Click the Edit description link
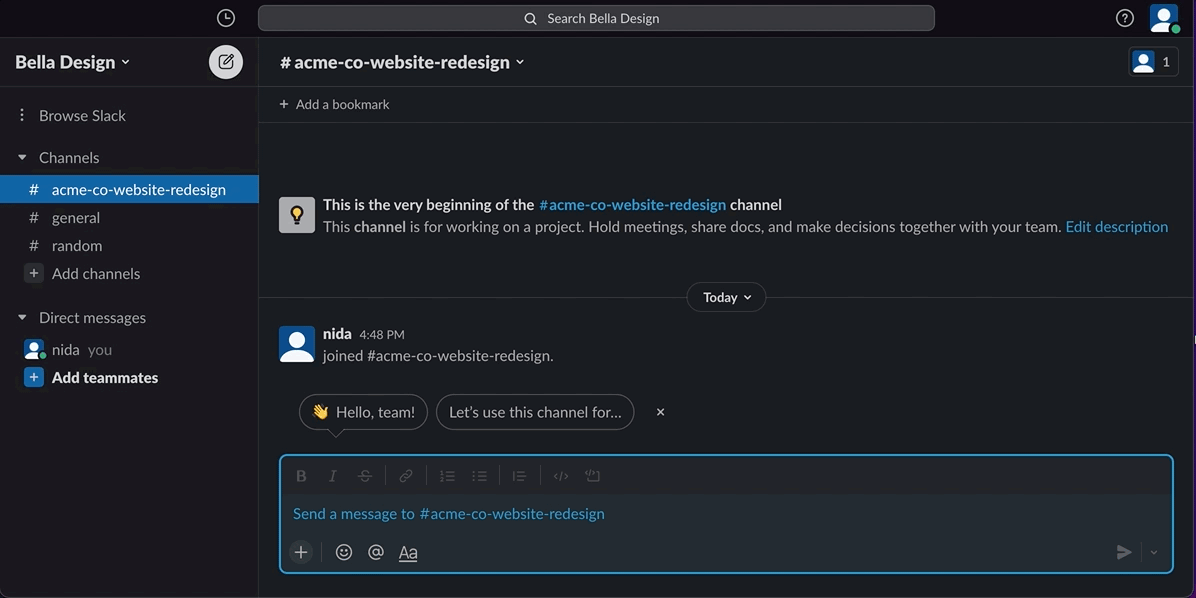Screen dimensions: 1196x598 click(x=1116, y=227)
